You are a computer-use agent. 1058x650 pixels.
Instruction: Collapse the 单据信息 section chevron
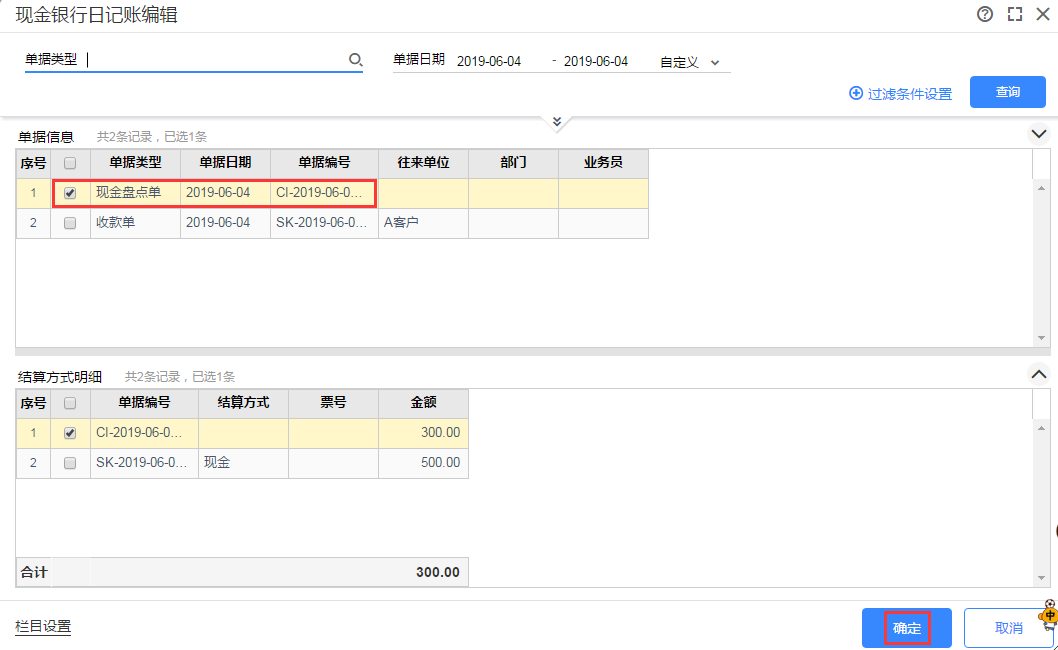[x=1039, y=134]
